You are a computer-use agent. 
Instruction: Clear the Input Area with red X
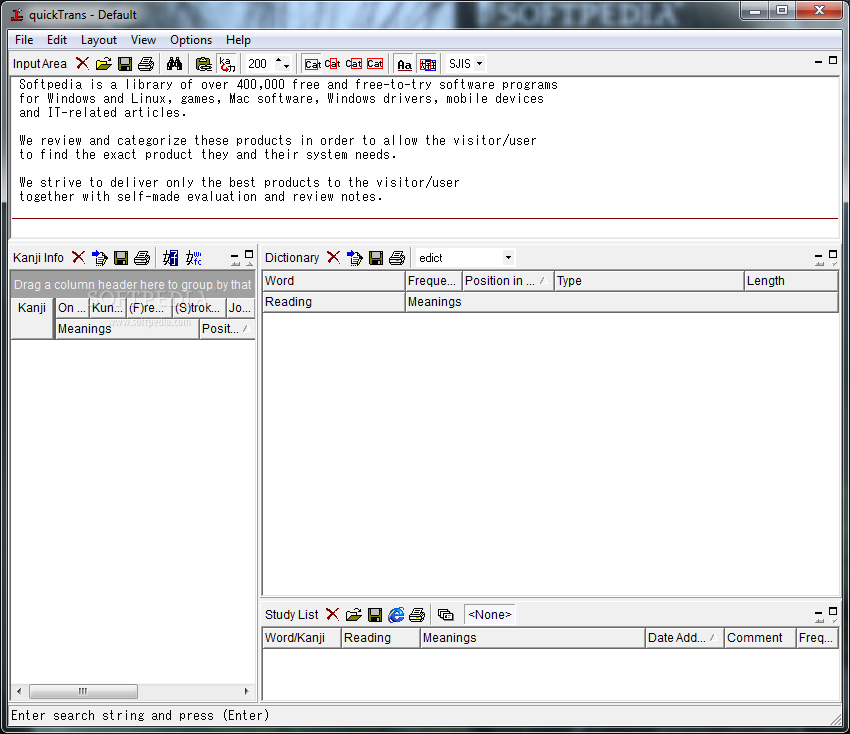(82, 63)
